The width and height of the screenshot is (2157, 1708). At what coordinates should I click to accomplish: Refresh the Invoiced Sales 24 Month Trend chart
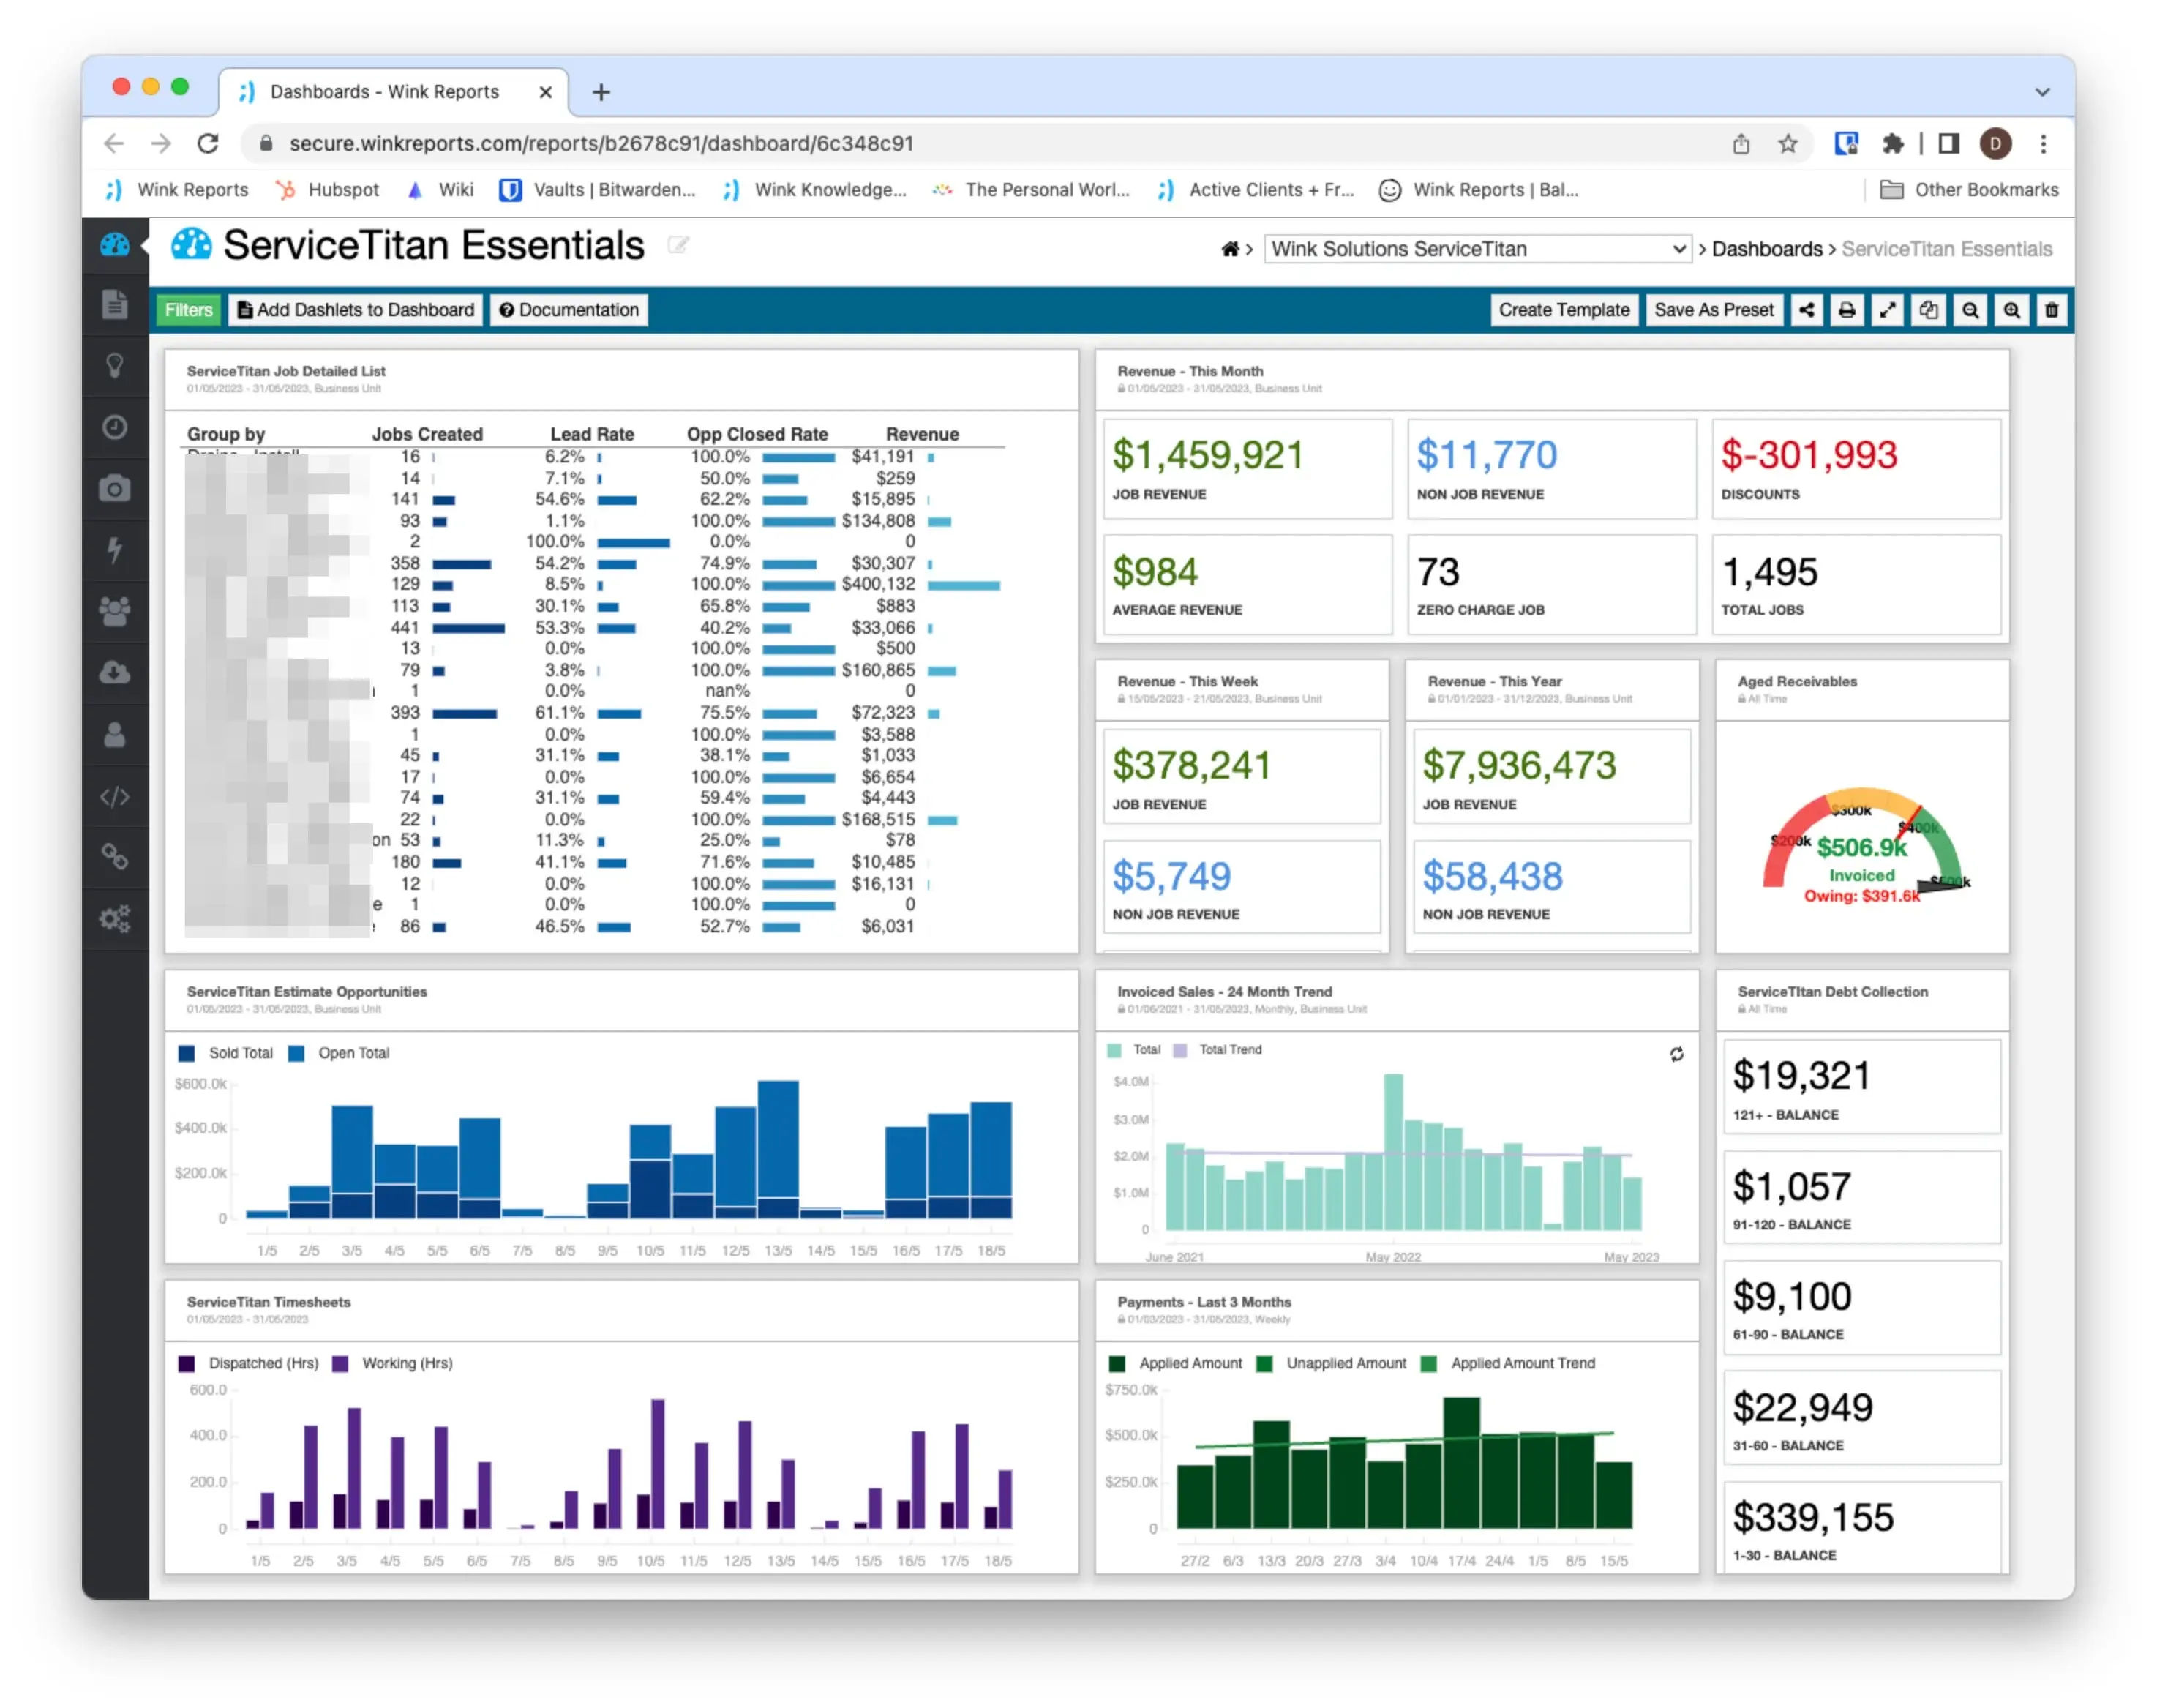[1677, 1054]
